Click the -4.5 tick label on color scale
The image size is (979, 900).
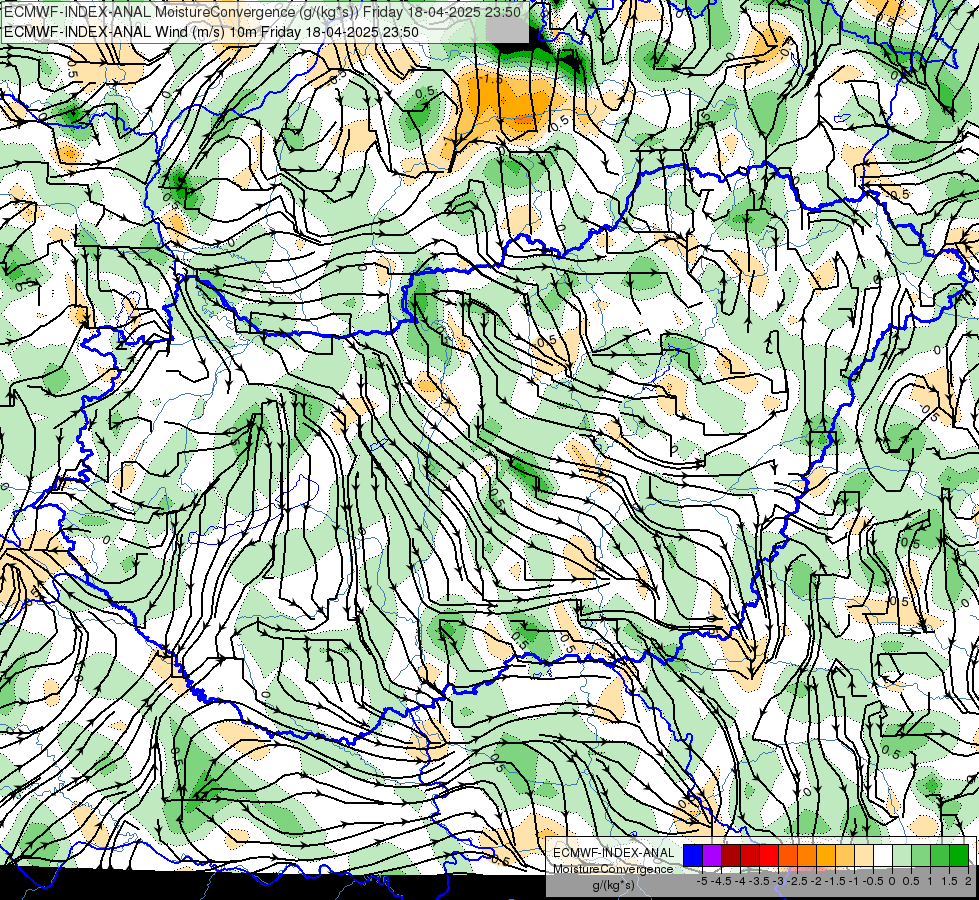722,881
